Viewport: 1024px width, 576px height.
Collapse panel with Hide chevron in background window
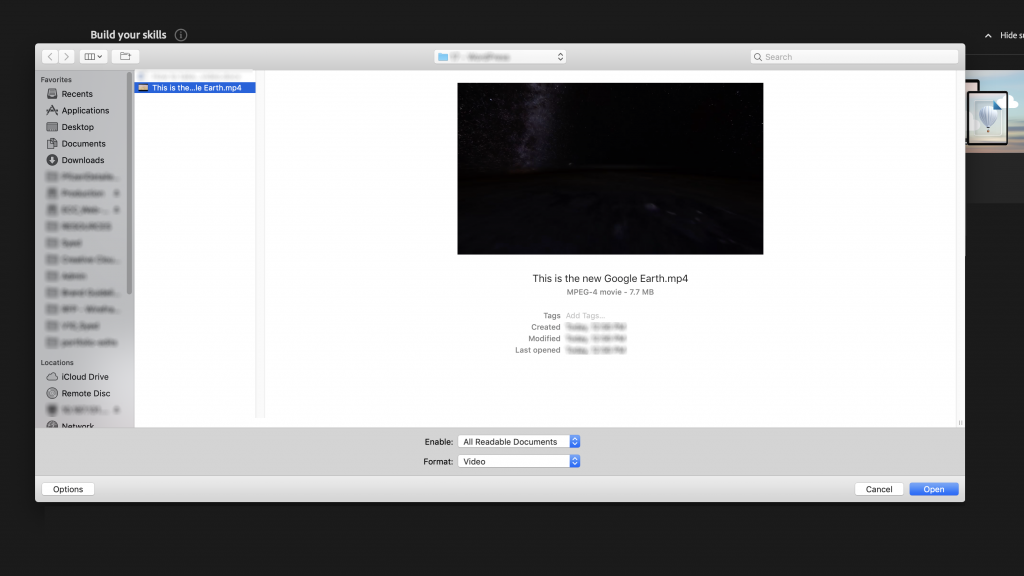pyautogui.click(x=988, y=36)
